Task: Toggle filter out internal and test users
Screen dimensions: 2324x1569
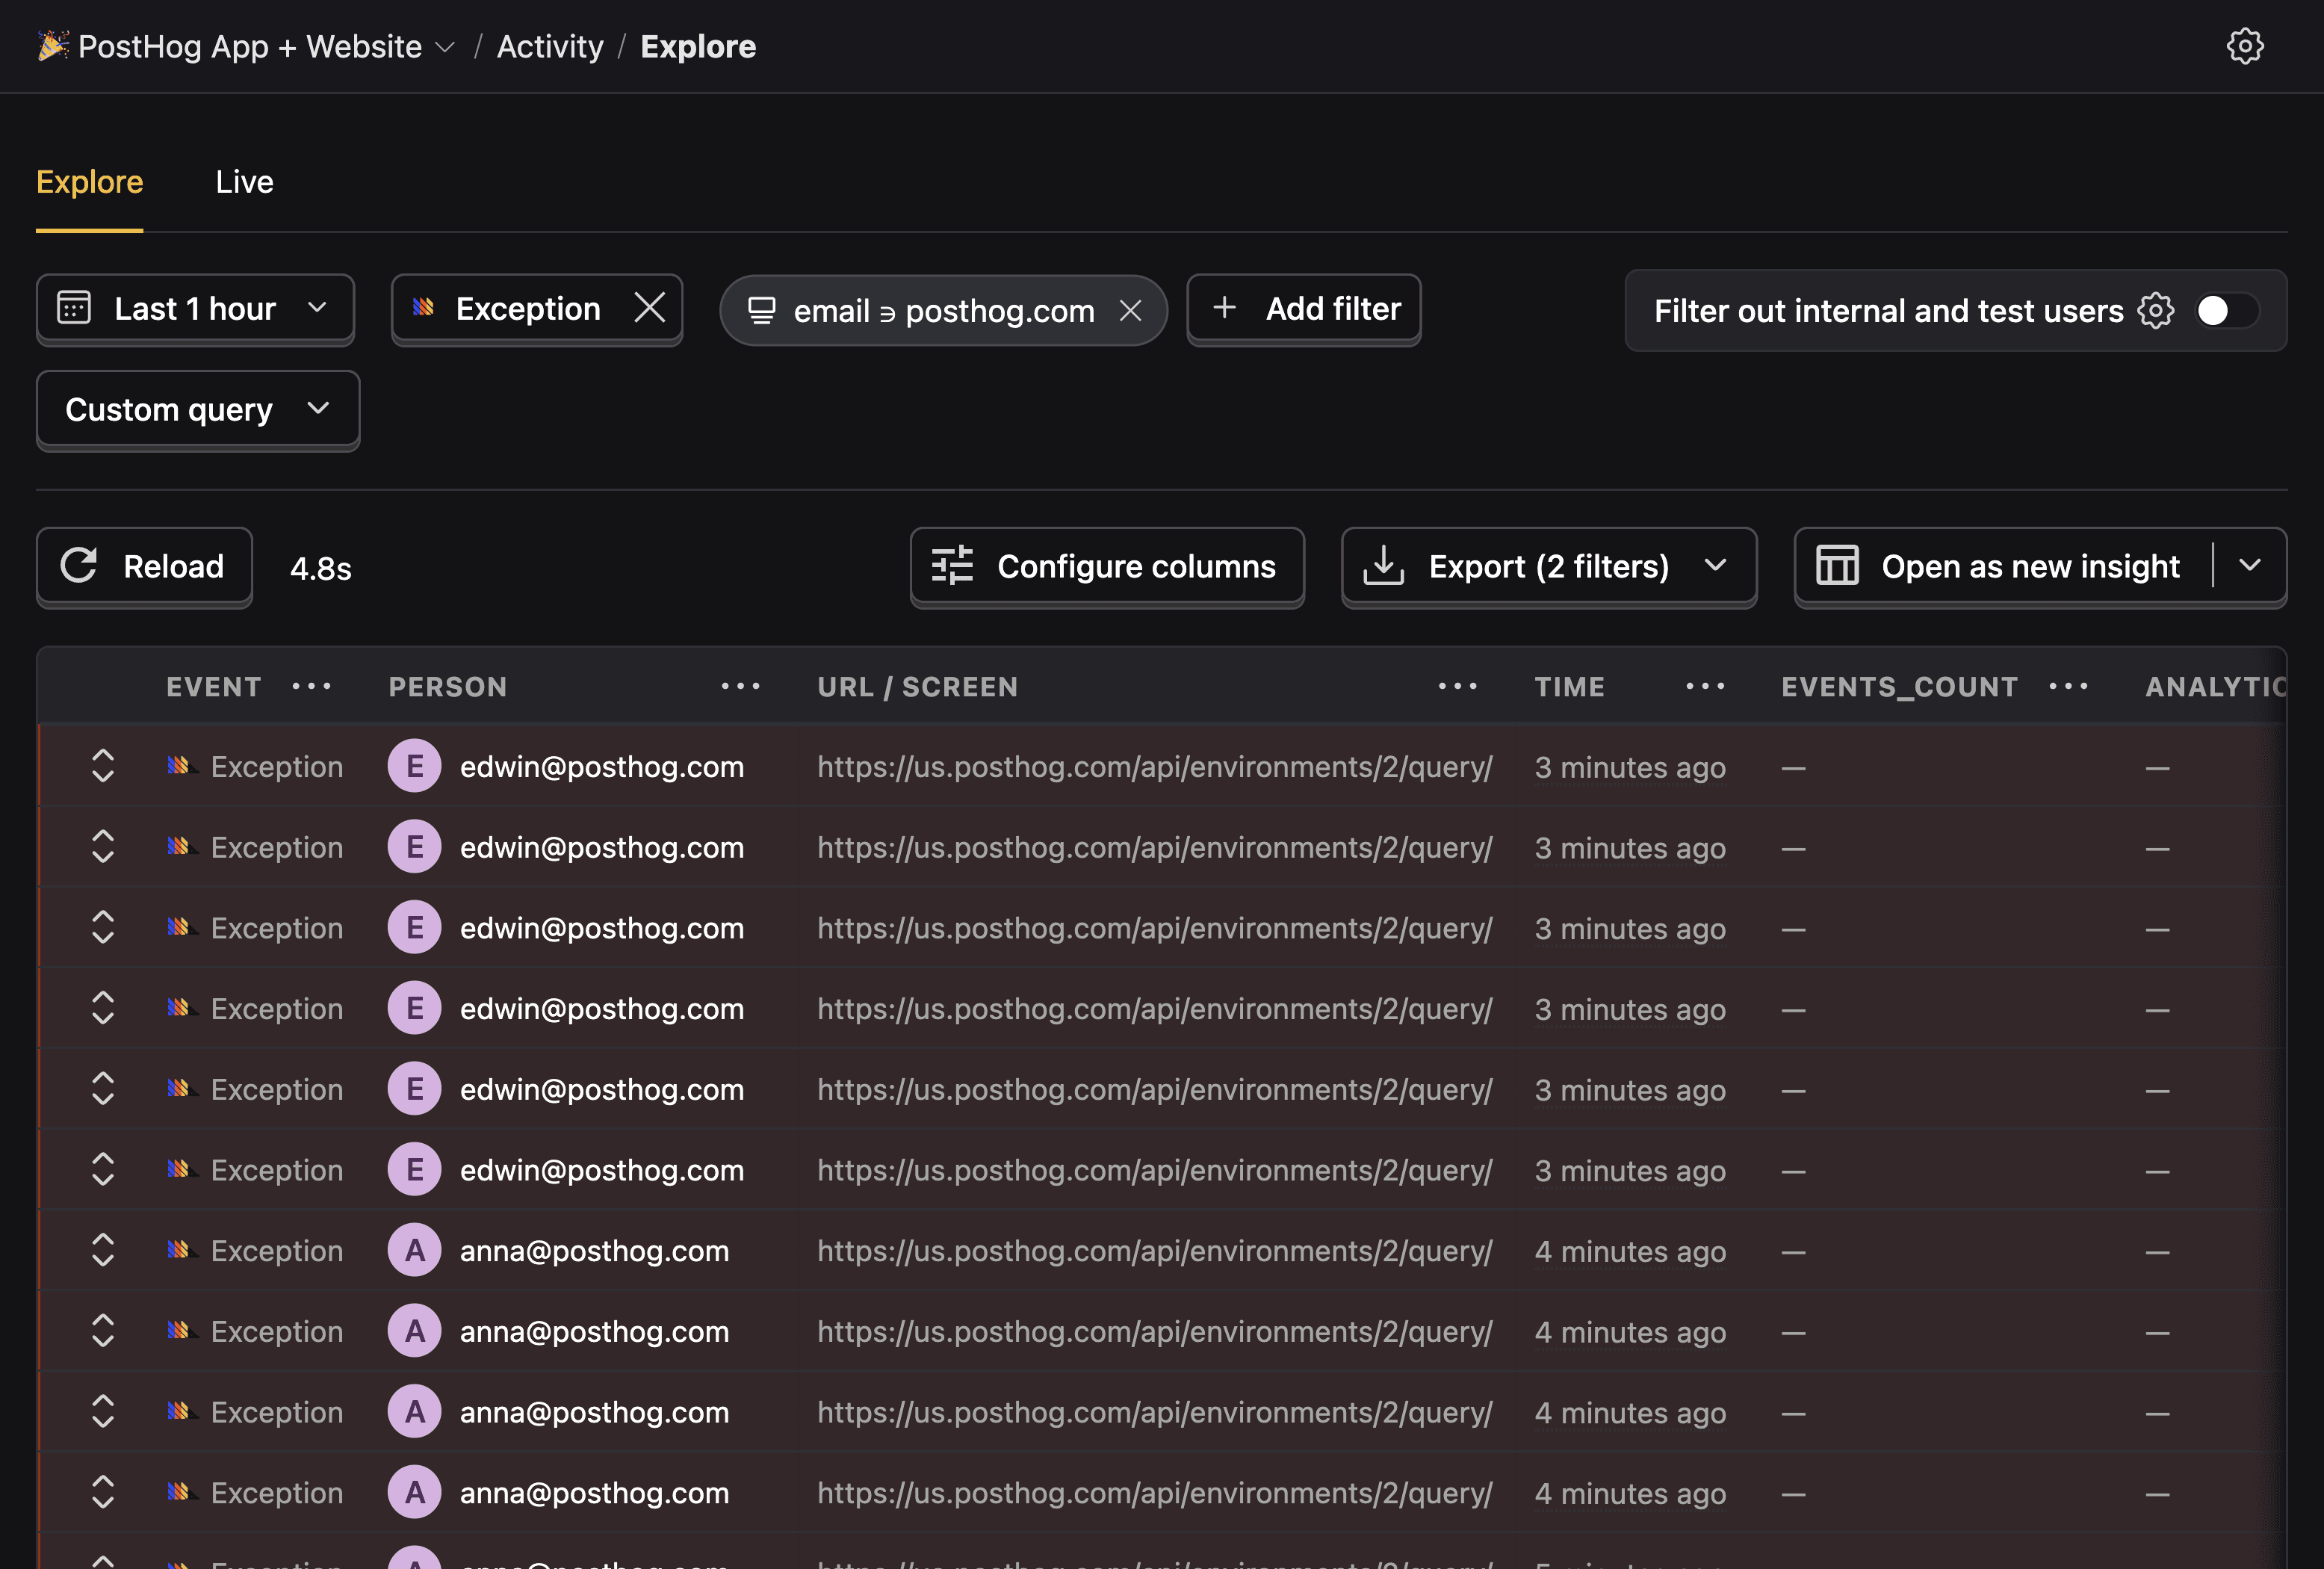Action: tap(2226, 311)
